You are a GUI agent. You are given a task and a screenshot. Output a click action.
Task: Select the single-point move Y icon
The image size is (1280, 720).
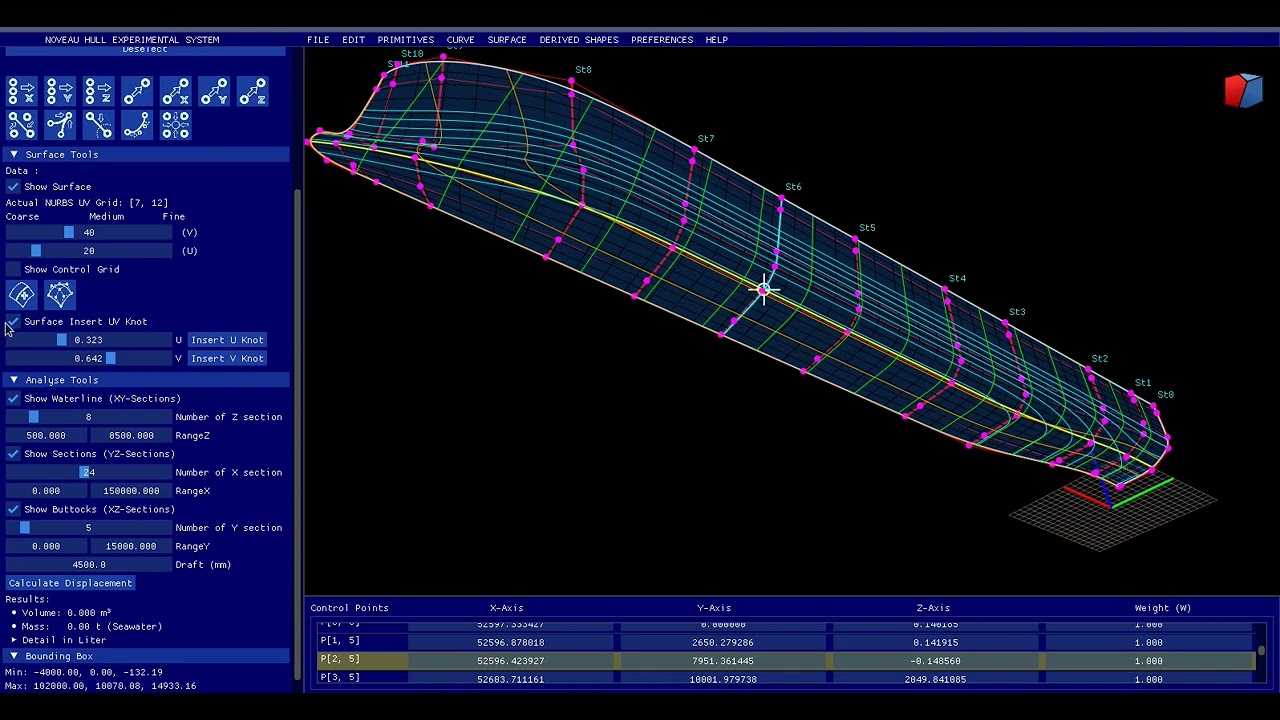click(214, 92)
